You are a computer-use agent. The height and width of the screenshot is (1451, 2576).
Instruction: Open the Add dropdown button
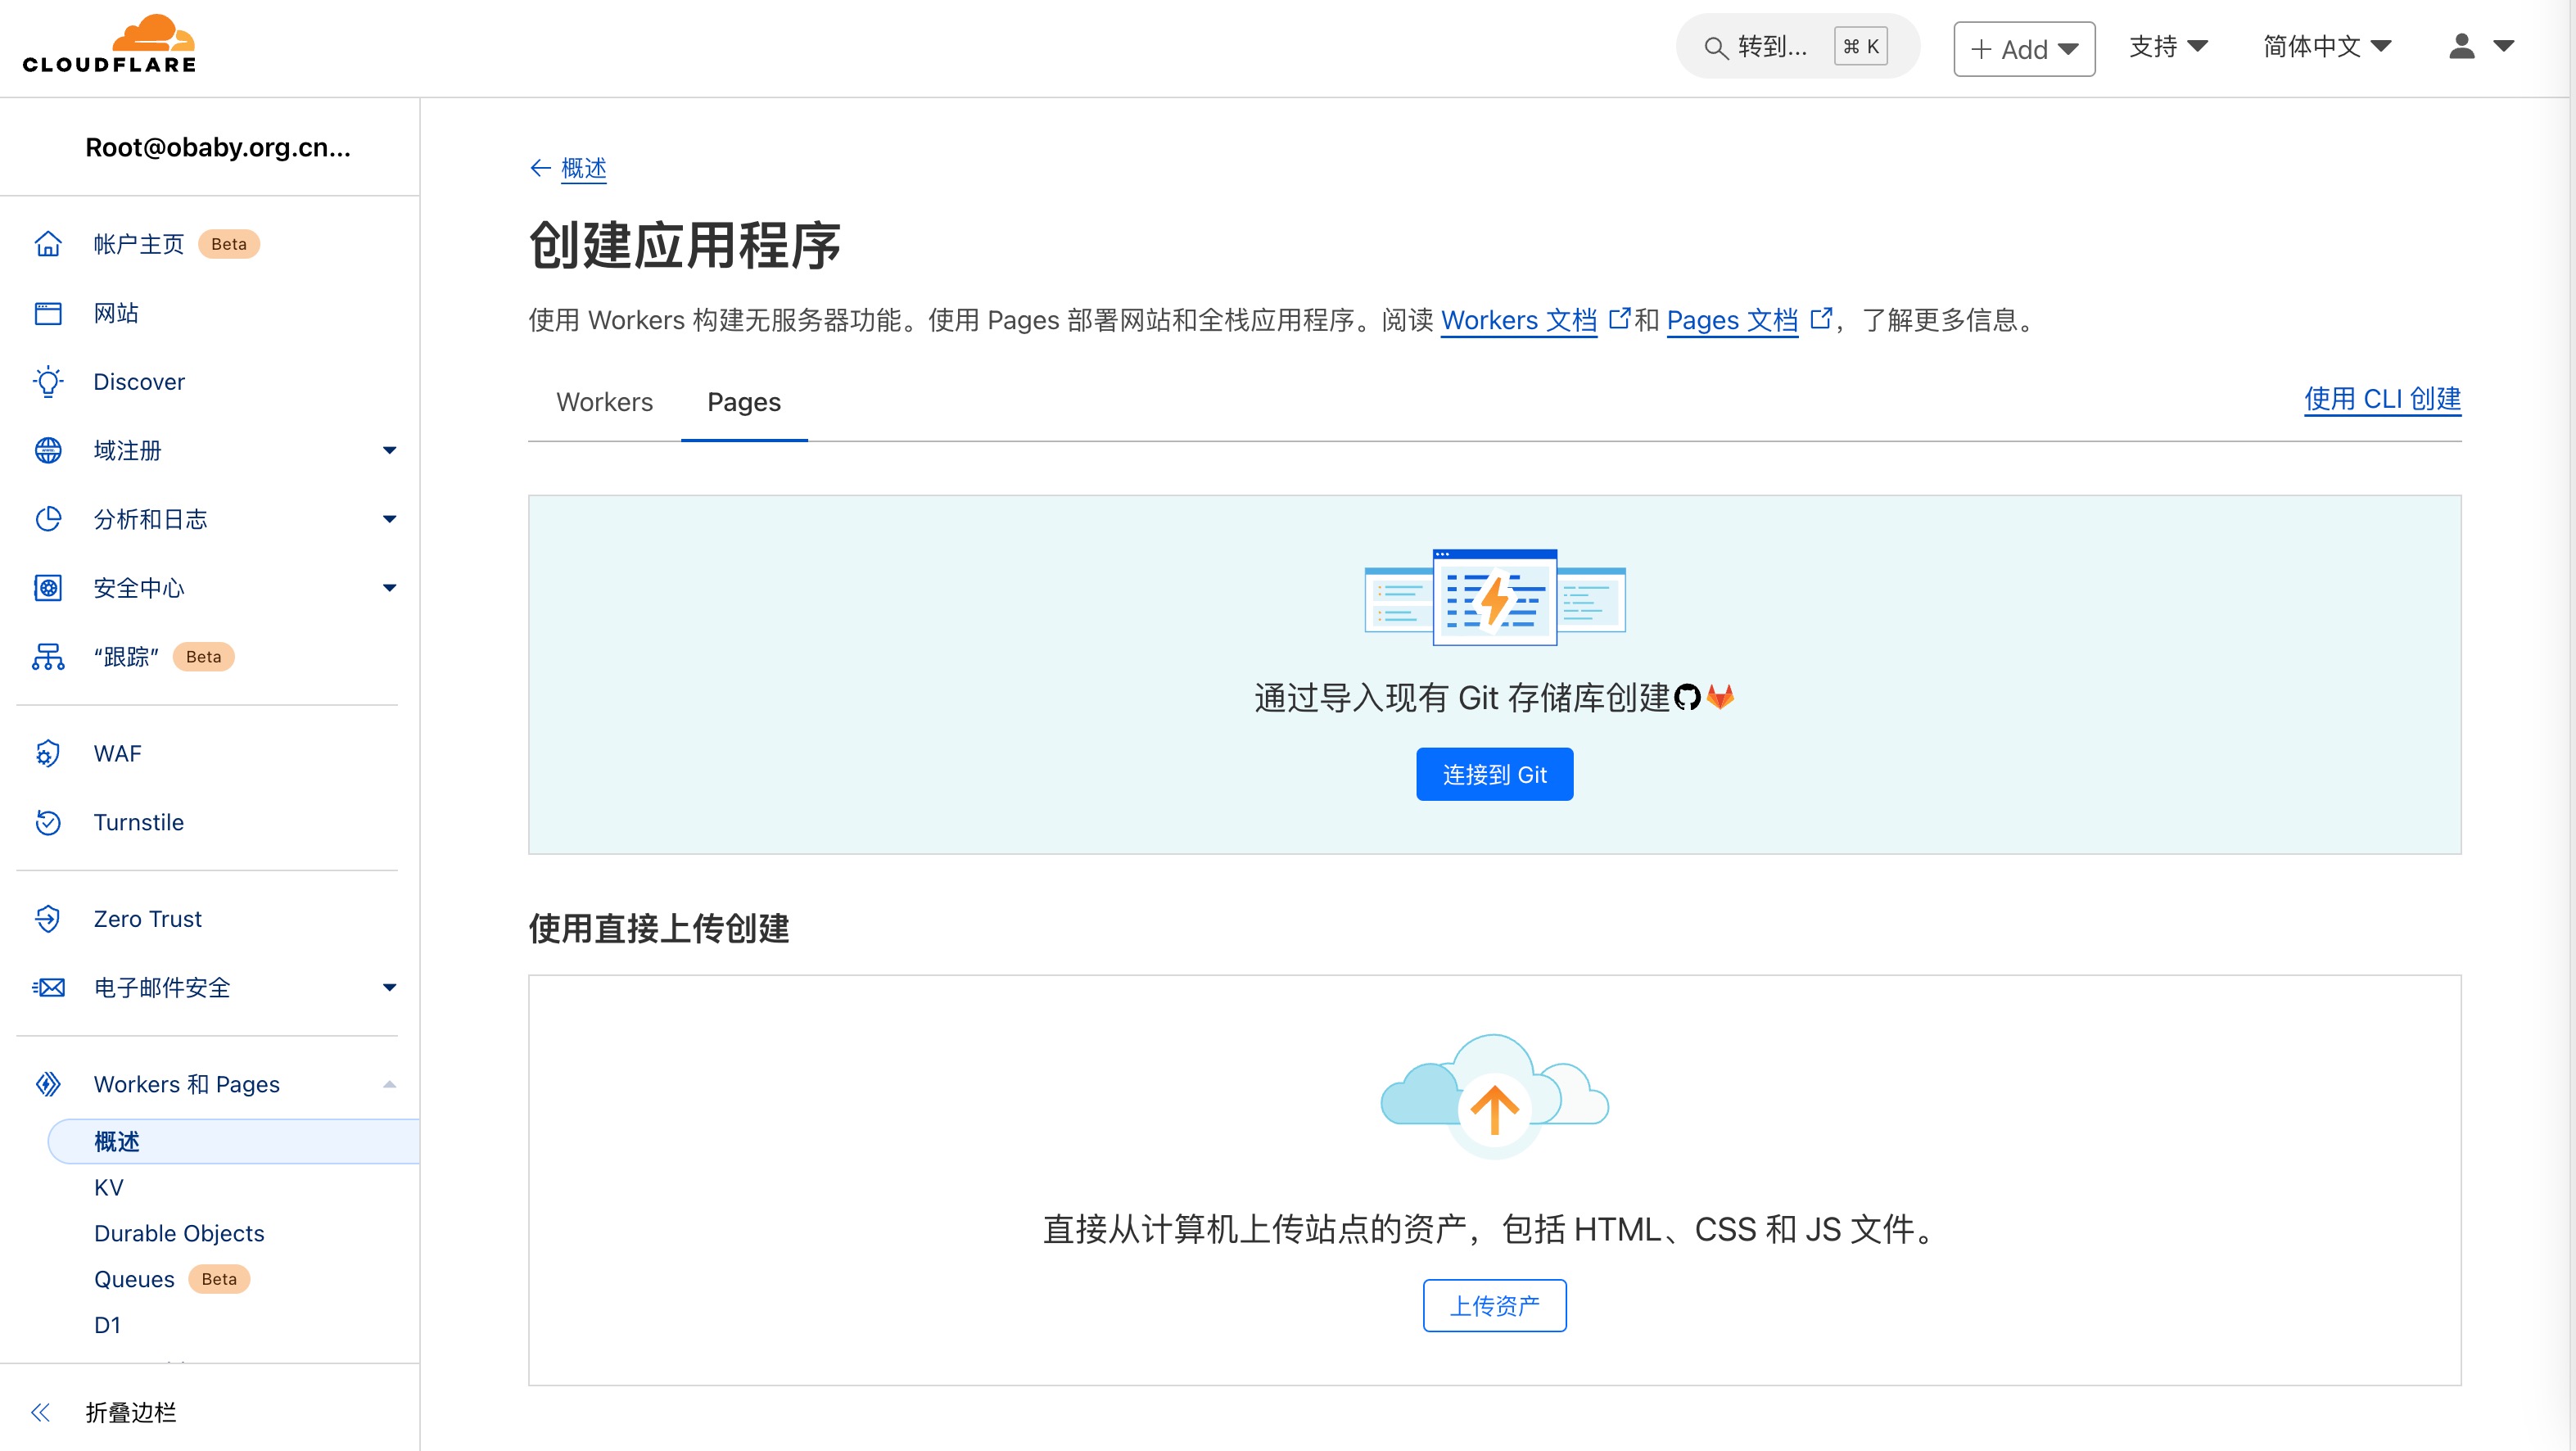pyautogui.click(x=2023, y=49)
